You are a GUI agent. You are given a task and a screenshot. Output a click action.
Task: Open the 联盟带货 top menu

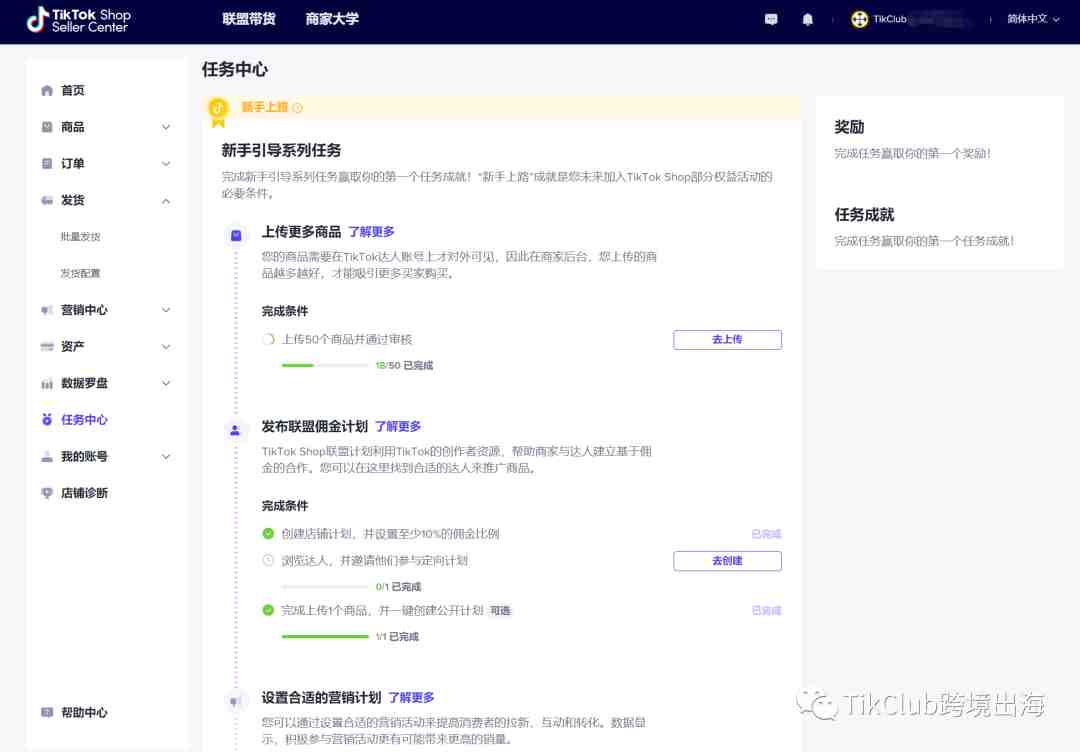249,19
